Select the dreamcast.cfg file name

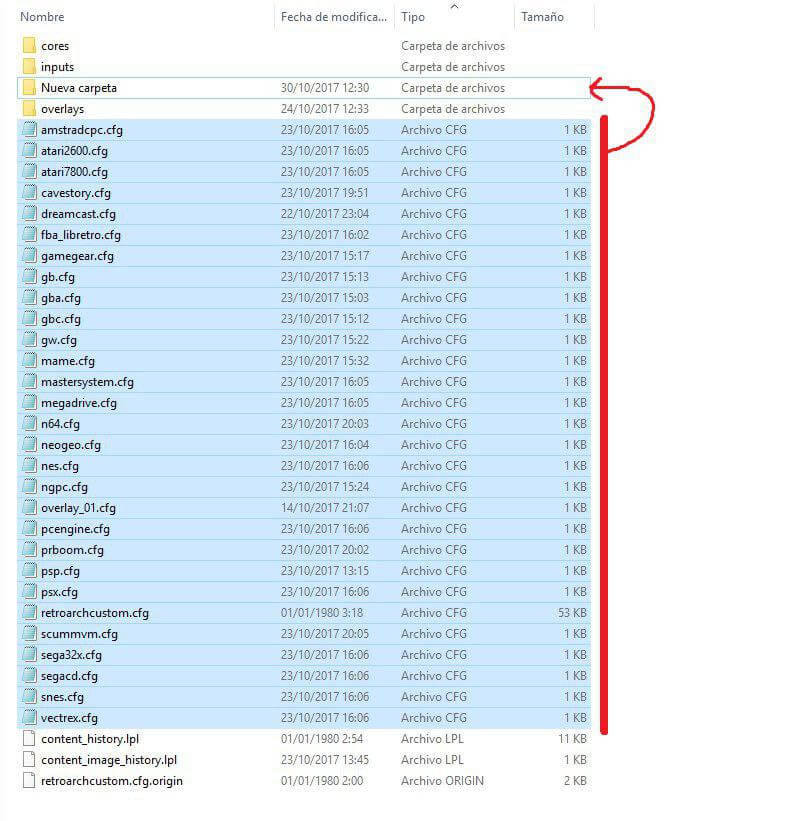pyautogui.click(x=78, y=214)
